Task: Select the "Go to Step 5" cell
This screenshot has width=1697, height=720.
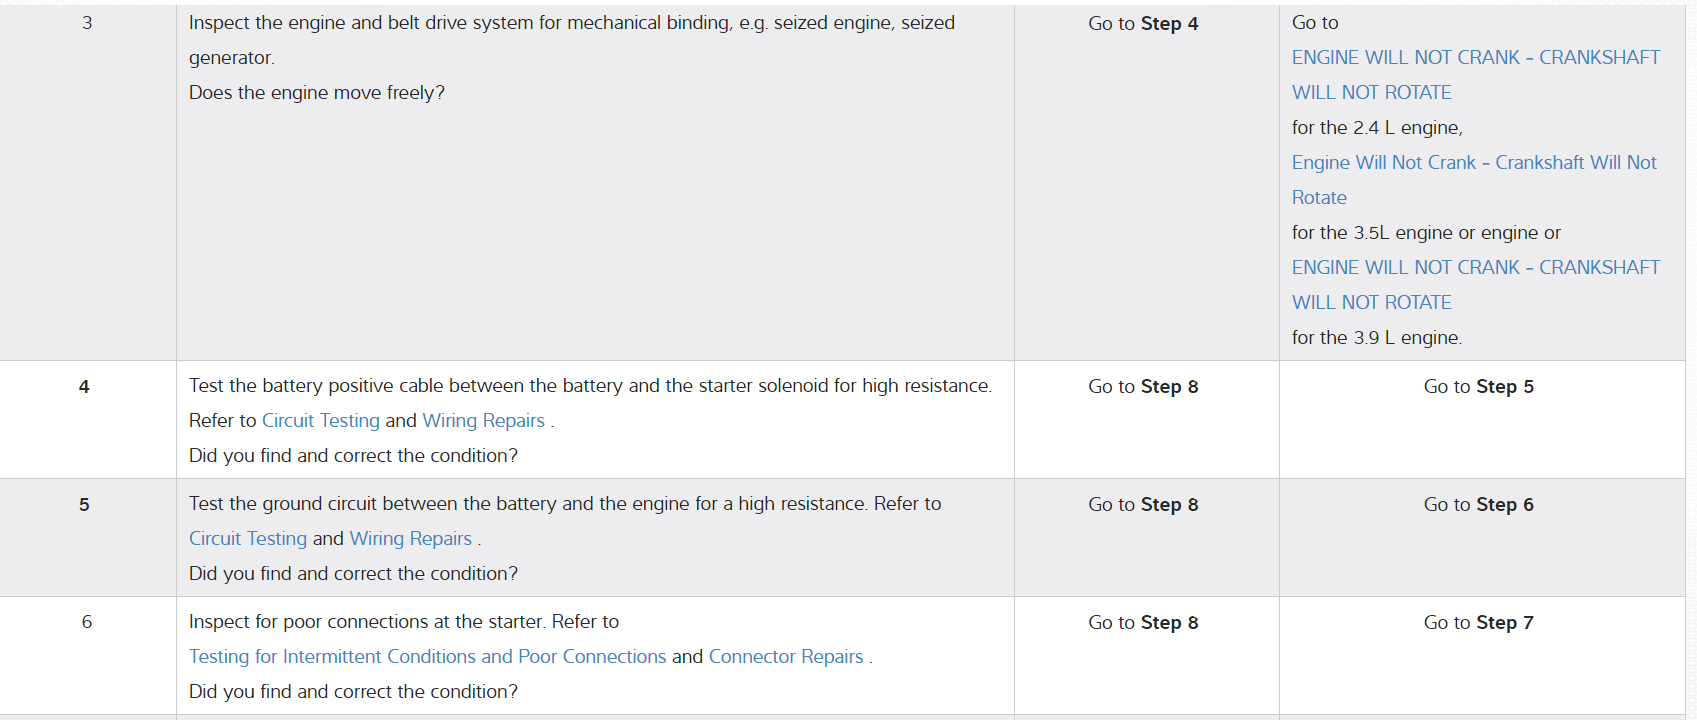Action: point(1478,387)
